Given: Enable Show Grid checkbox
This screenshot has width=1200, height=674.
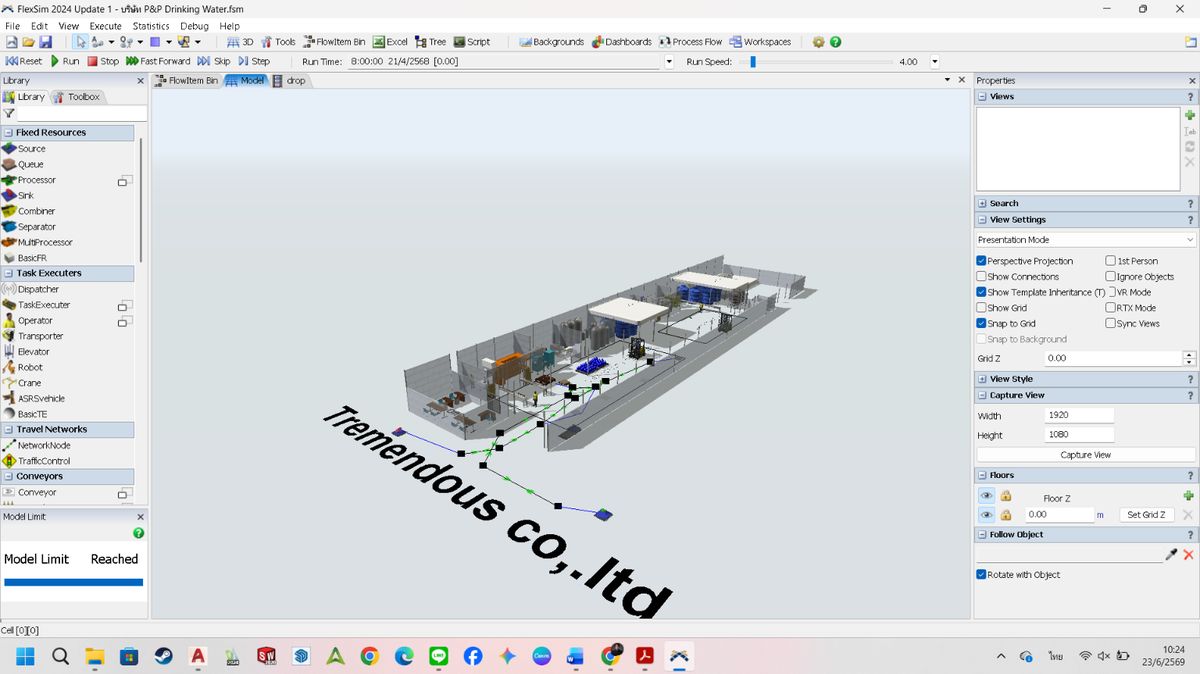Looking at the screenshot, I should tap(981, 308).
